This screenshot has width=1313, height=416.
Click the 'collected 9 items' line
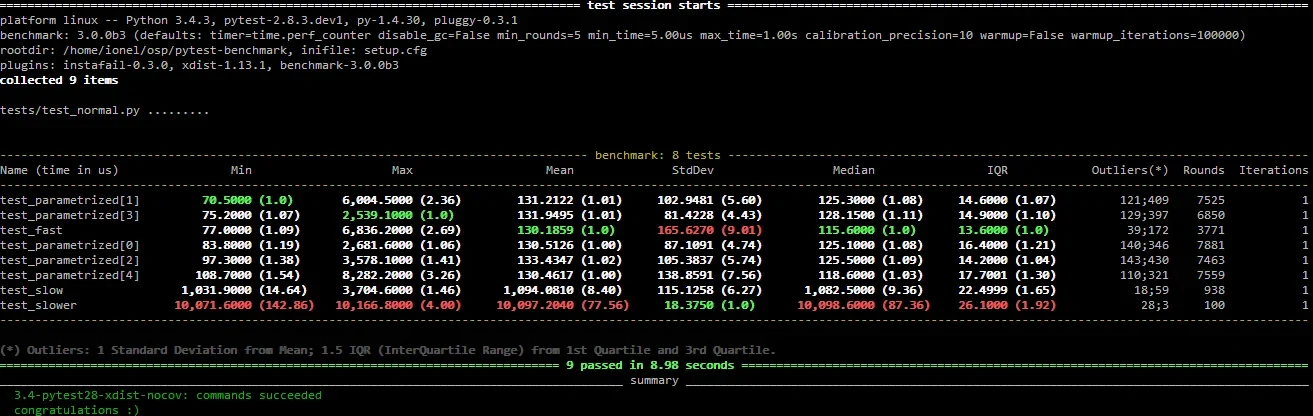point(59,80)
